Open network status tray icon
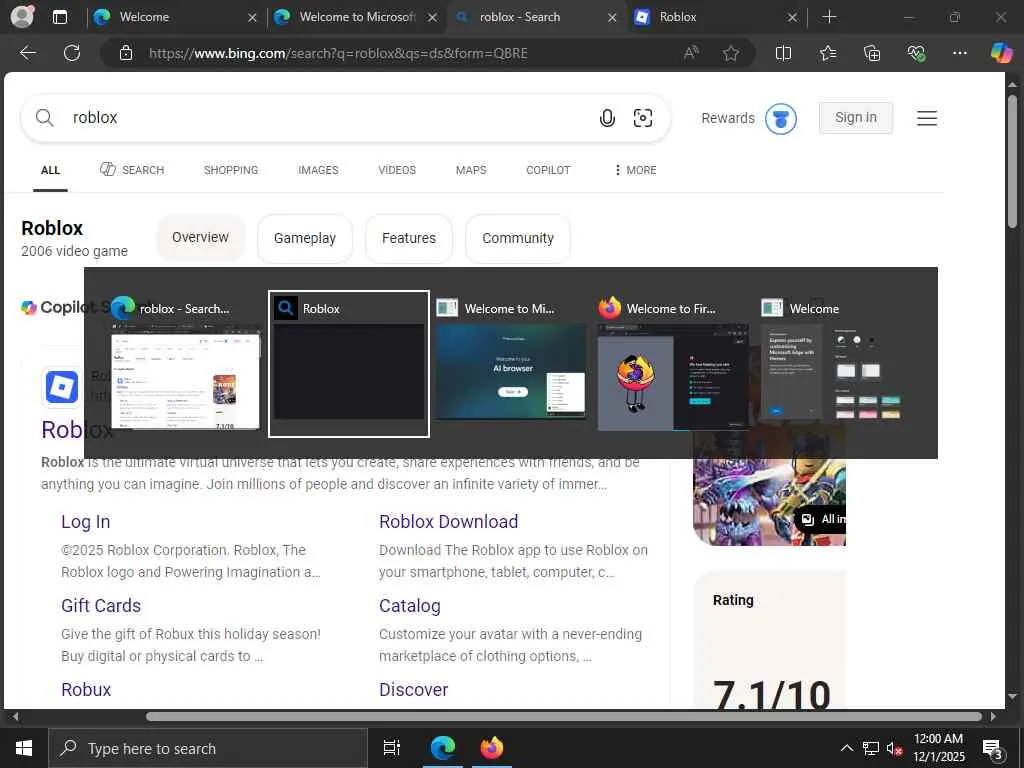This screenshot has width=1024, height=768. pos(871,748)
